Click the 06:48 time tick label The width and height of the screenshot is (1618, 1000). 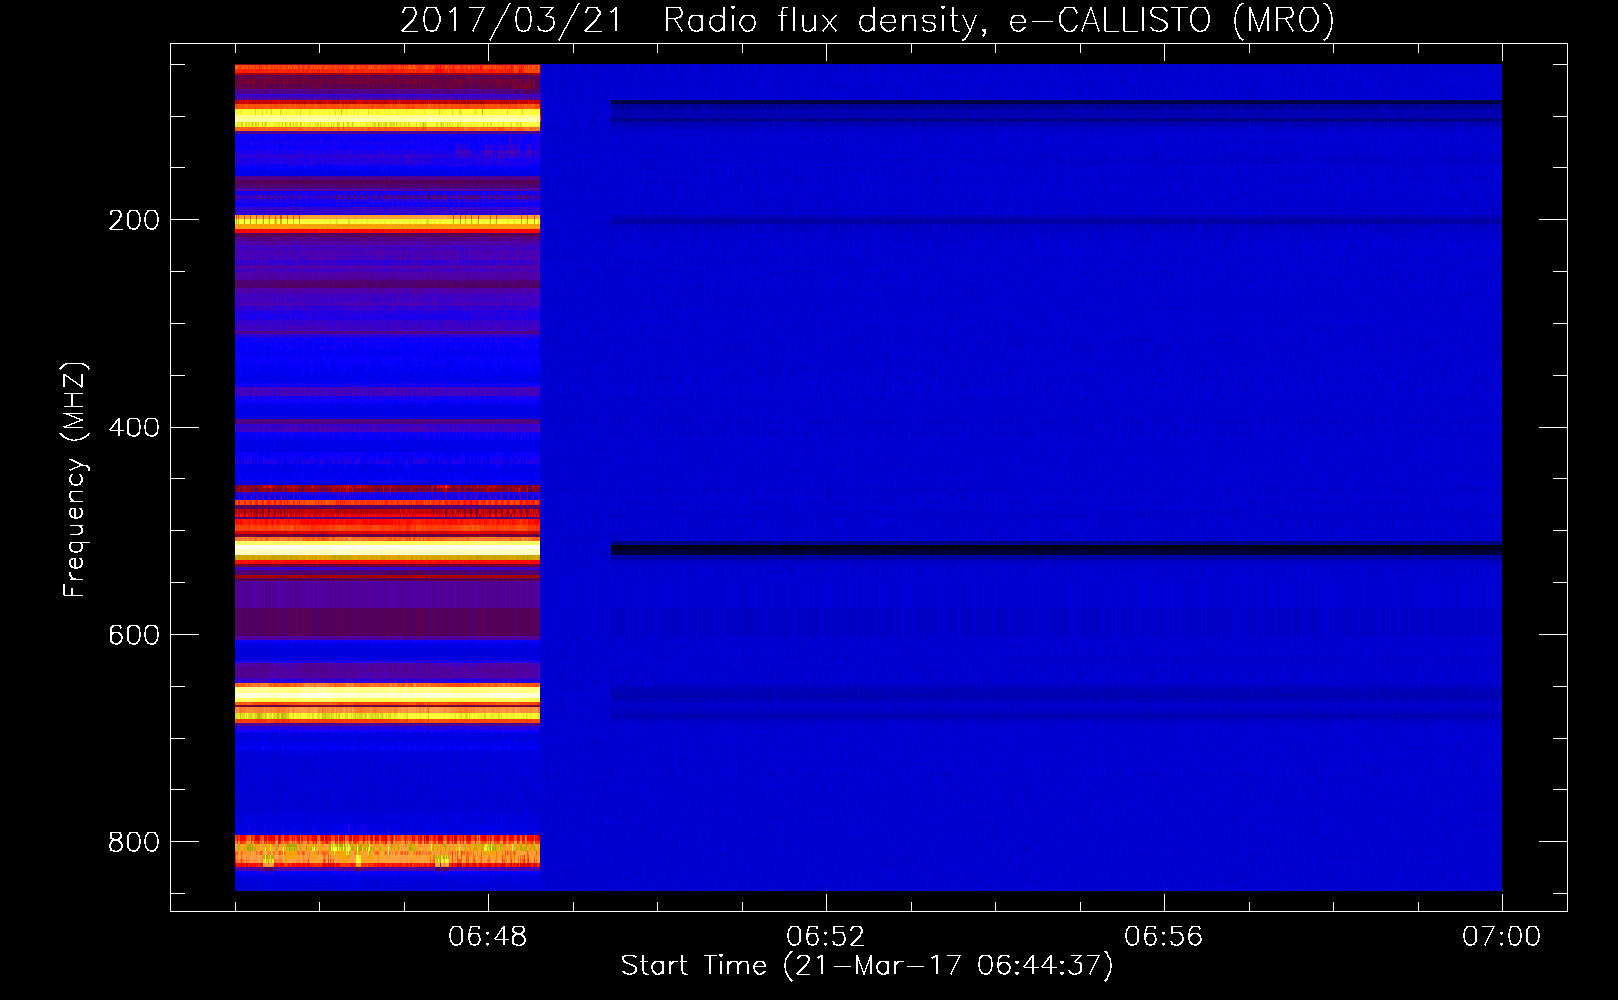[487, 937]
